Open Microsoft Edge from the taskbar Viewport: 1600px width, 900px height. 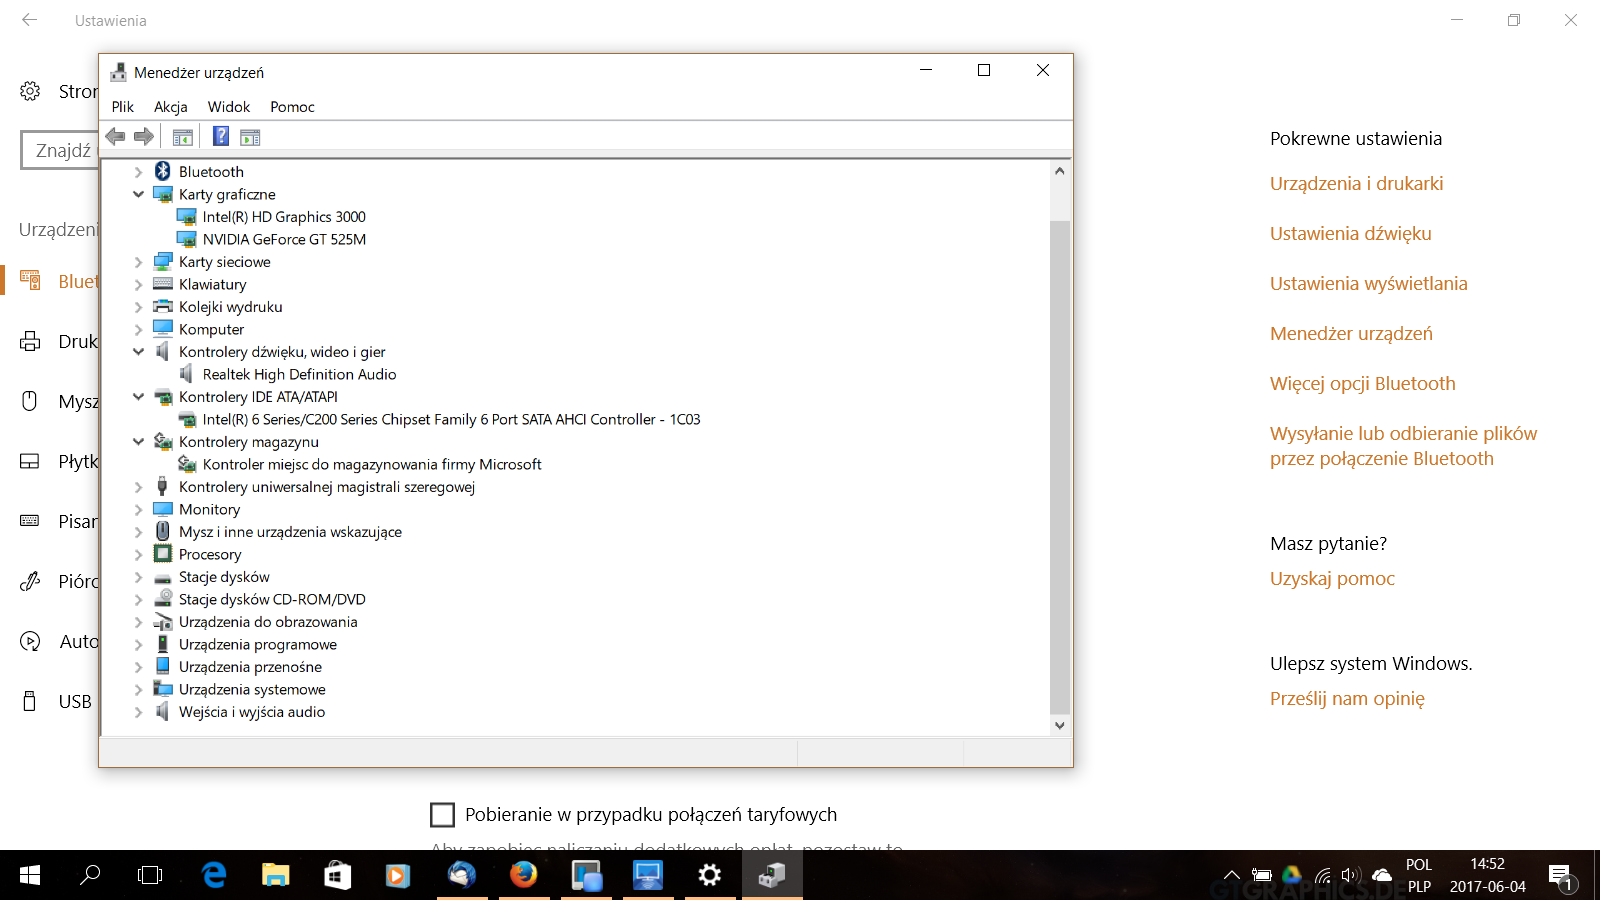(x=214, y=875)
